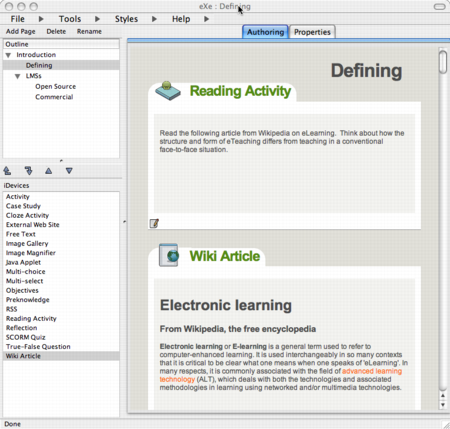450x429 pixels.
Task: Click the Add Page button
Action: 21,31
